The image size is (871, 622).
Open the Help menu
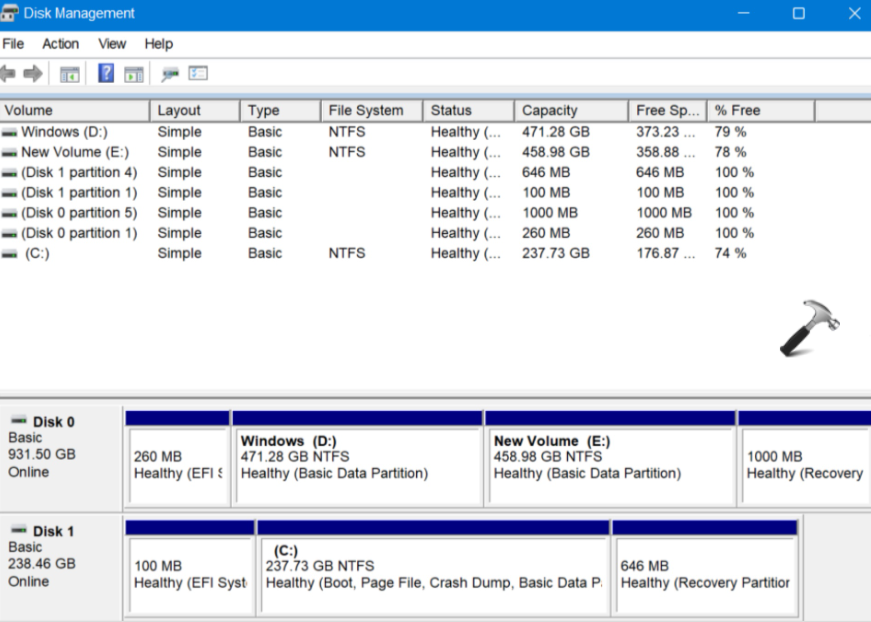(x=158, y=44)
